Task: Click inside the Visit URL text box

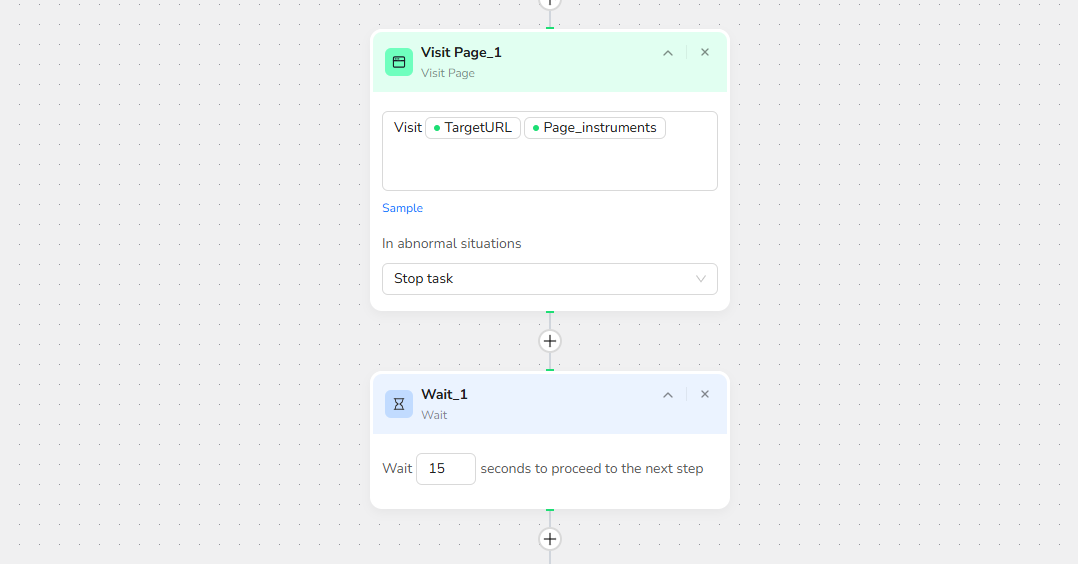Action: click(x=549, y=165)
